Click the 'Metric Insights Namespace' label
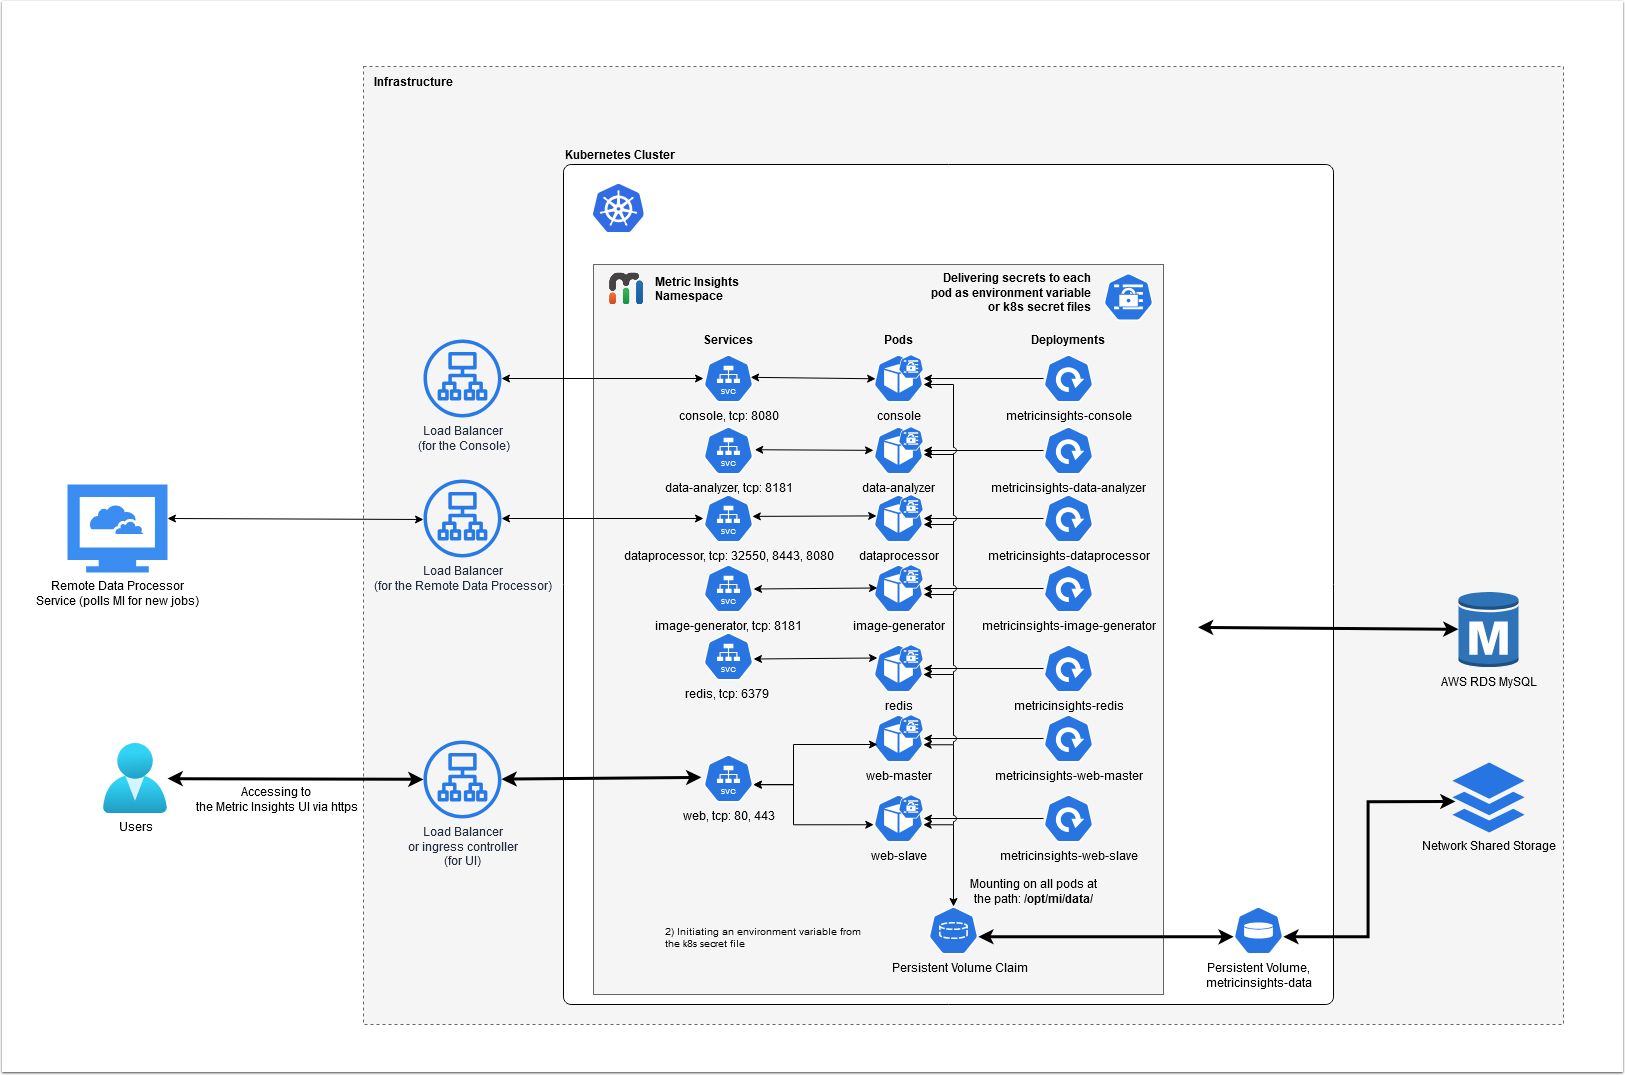Image resolution: width=1625 pixels, height=1075 pixels. [697, 289]
